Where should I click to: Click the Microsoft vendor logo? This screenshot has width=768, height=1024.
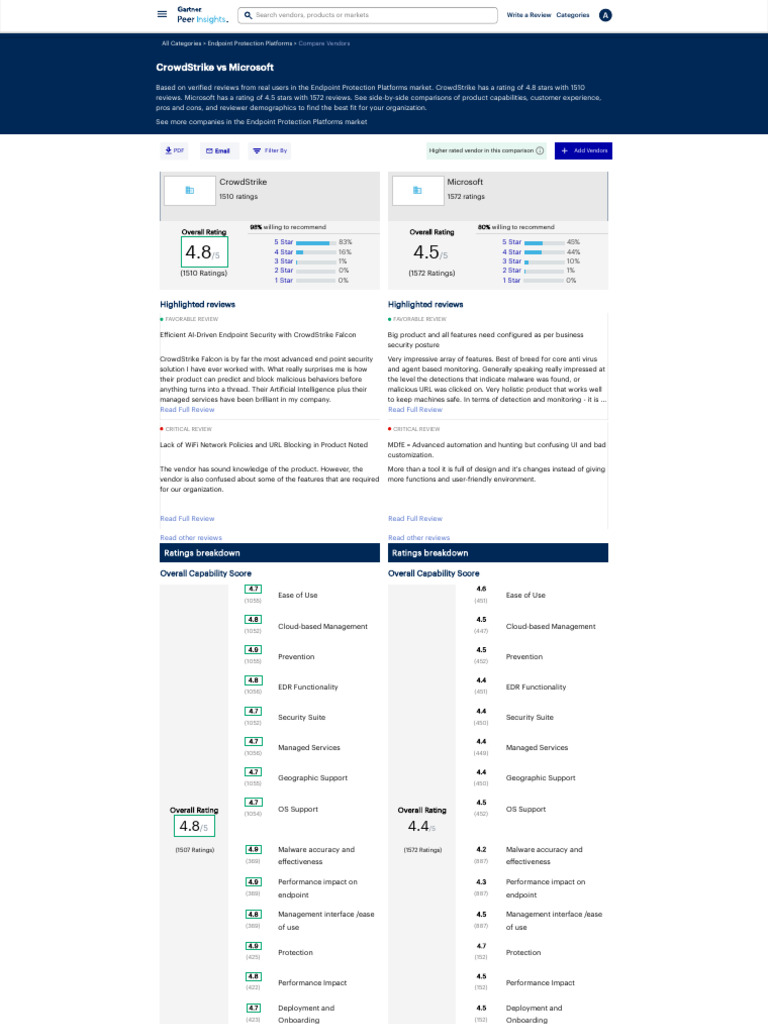tap(417, 190)
